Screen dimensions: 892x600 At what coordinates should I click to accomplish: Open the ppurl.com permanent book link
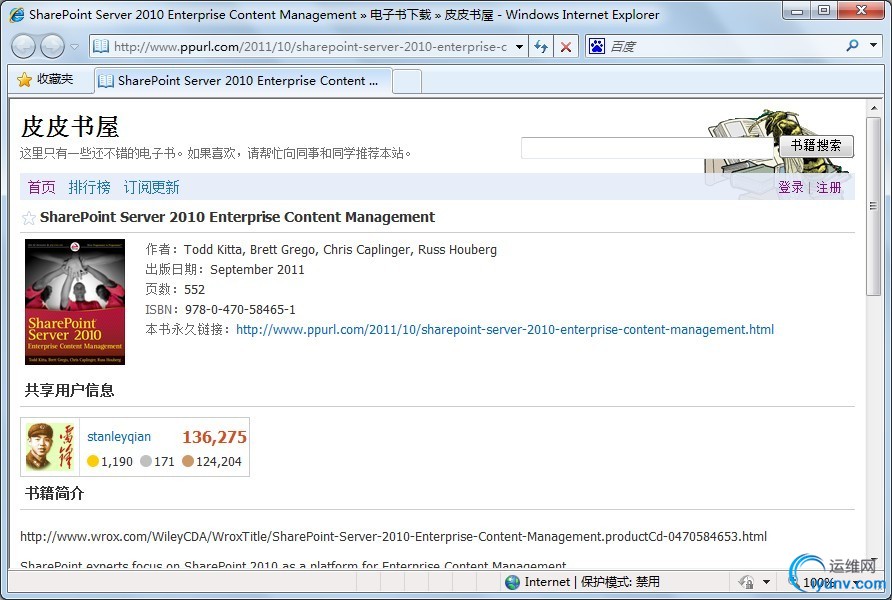point(505,329)
